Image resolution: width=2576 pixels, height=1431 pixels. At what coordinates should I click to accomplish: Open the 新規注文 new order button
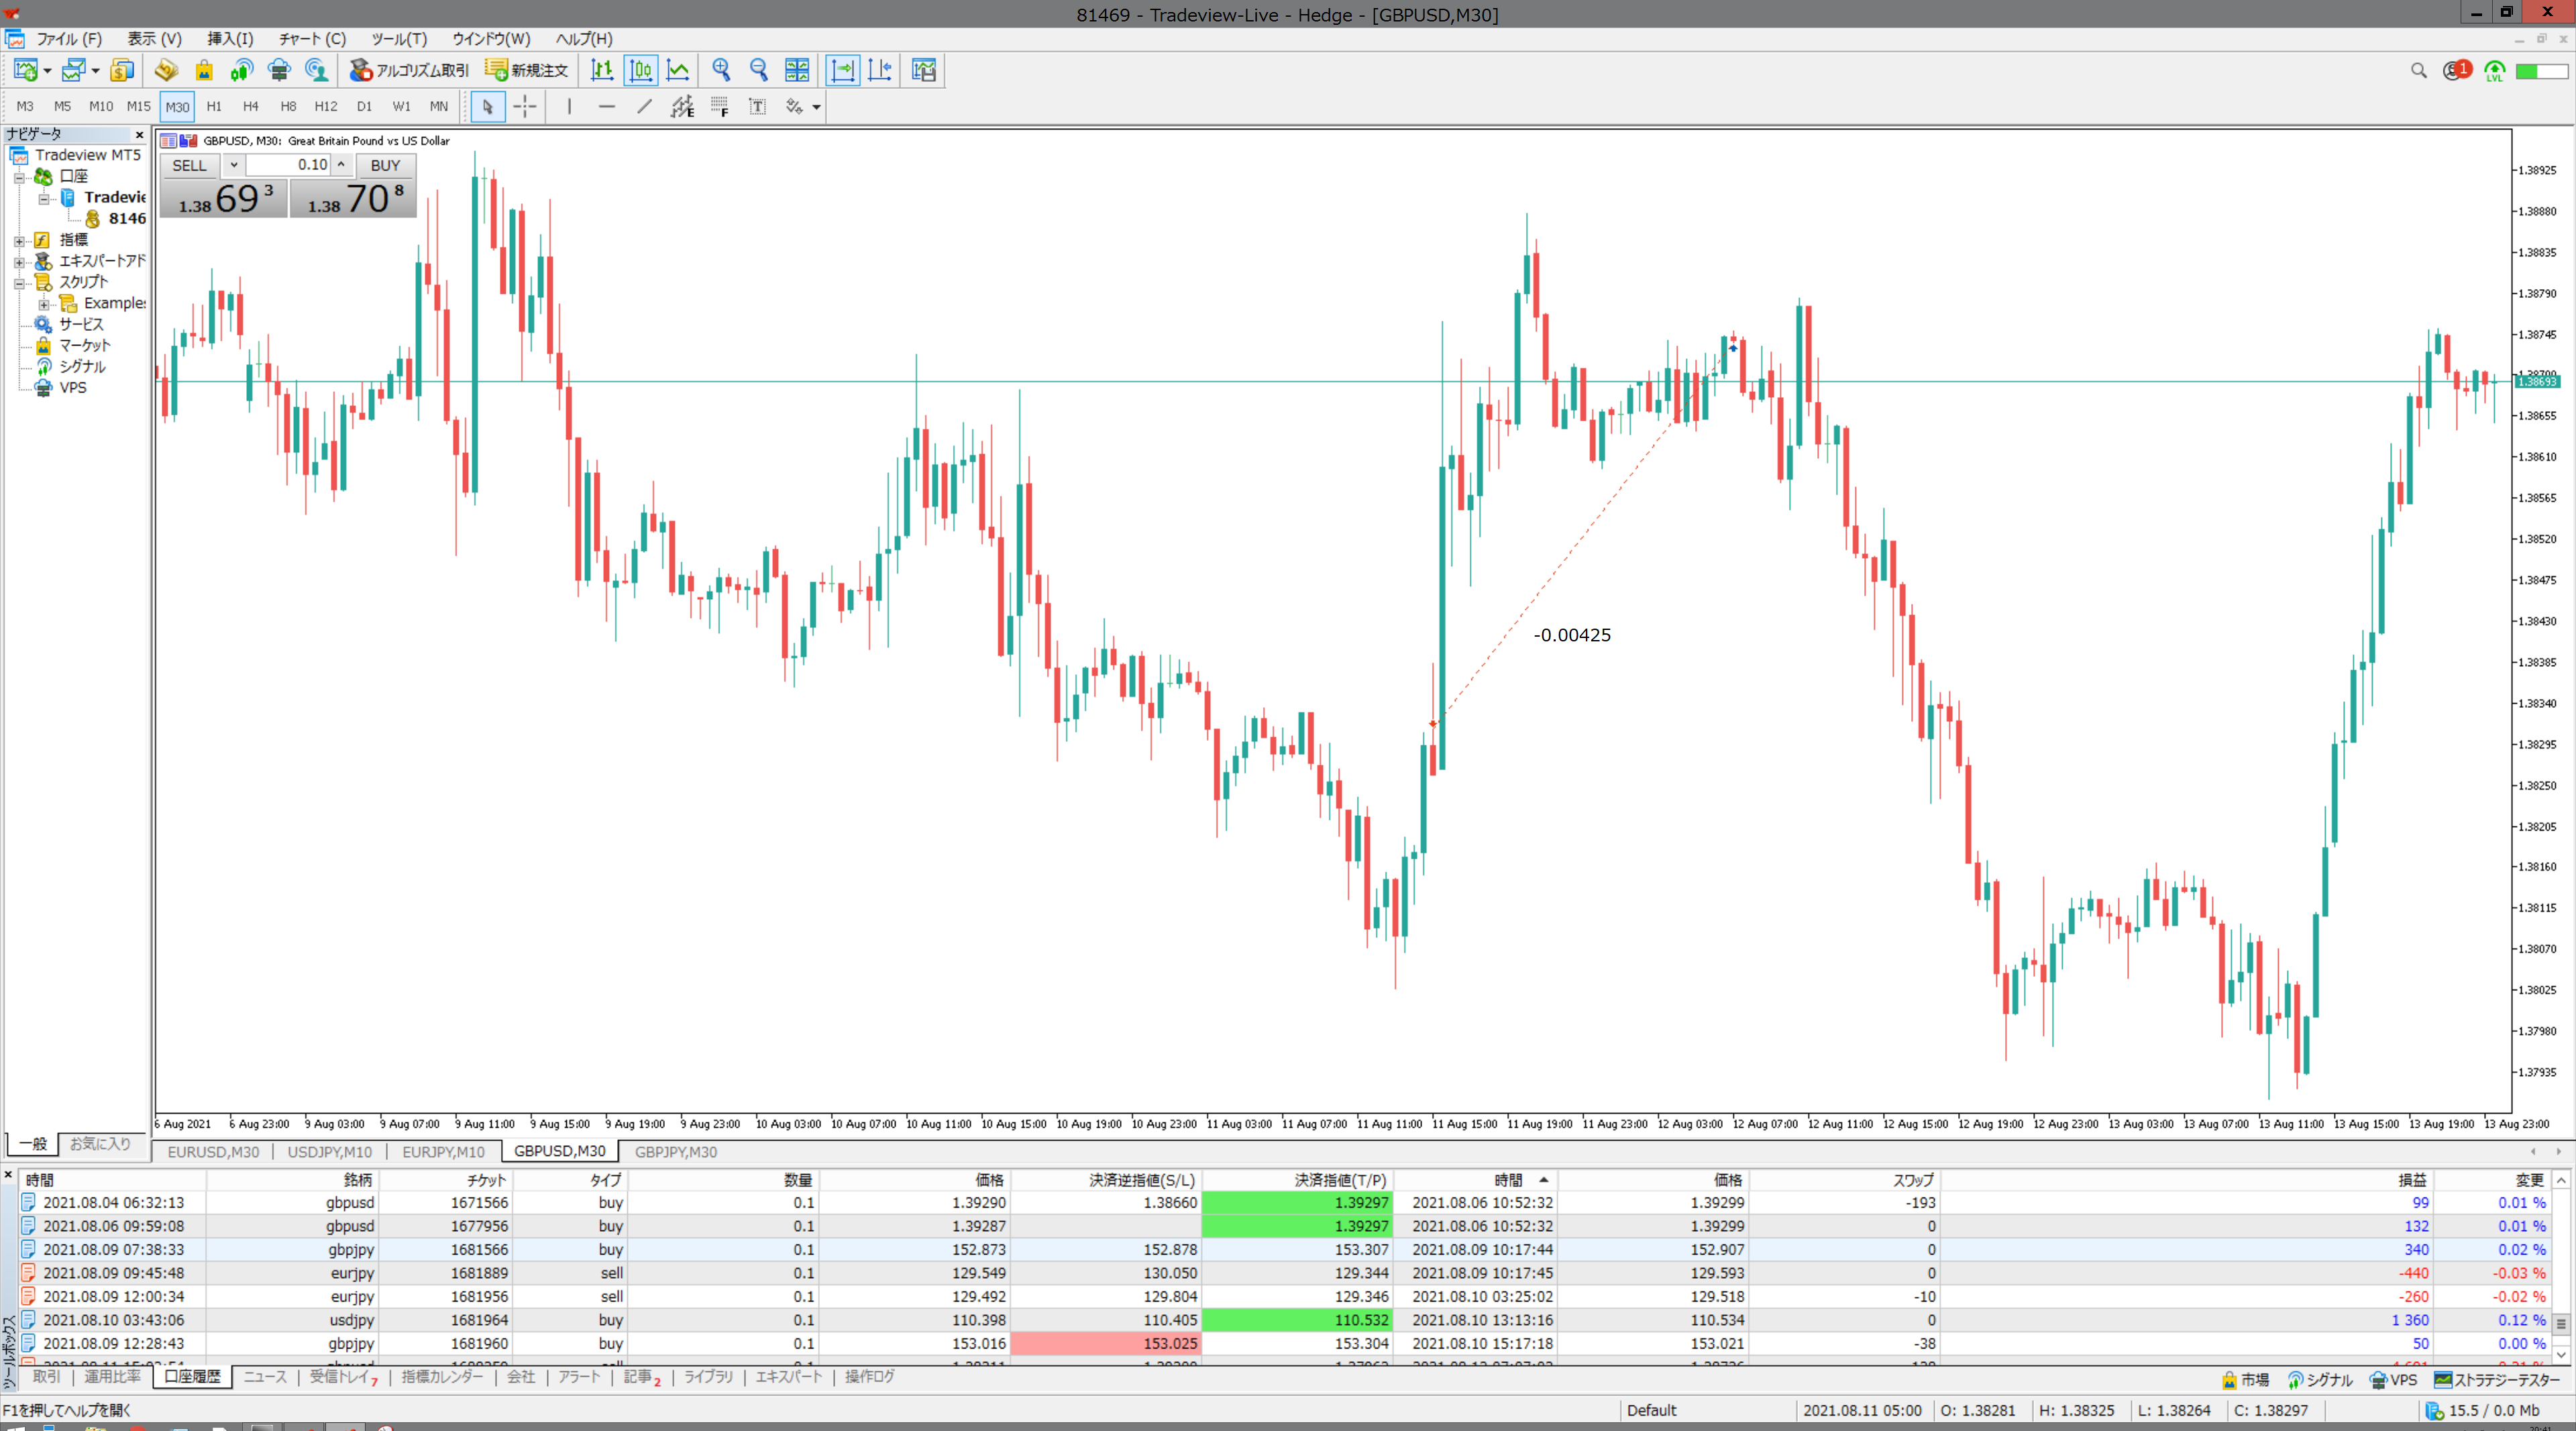click(x=527, y=70)
